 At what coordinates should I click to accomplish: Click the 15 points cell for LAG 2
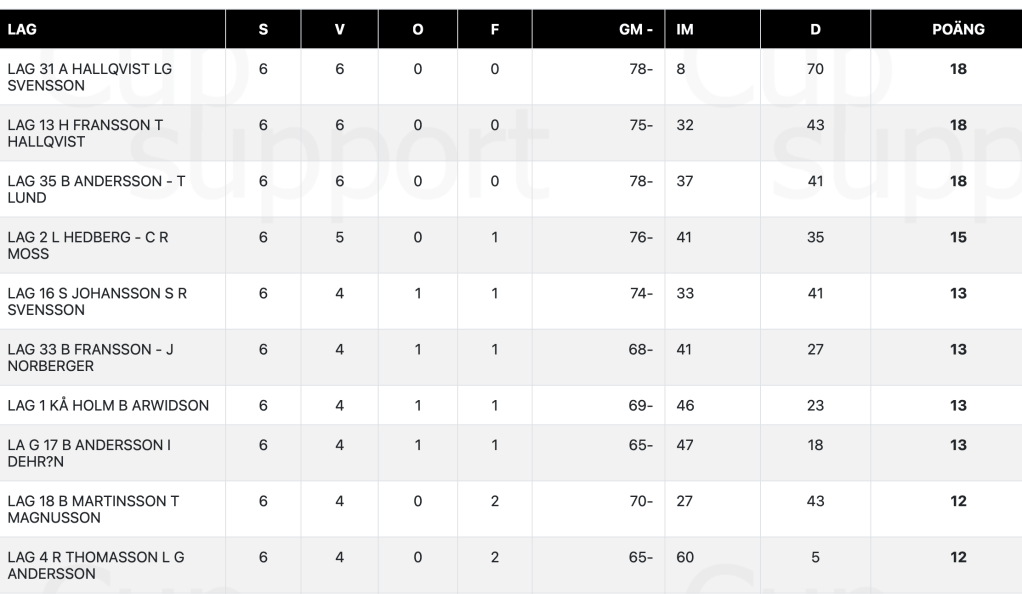958,237
